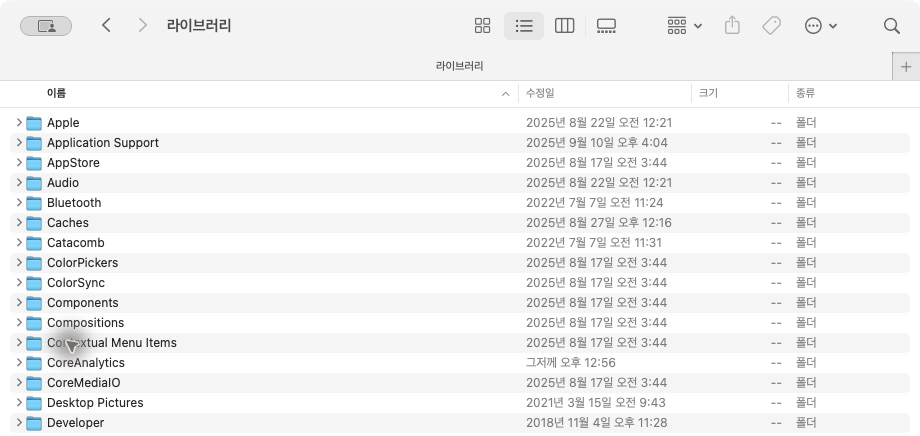This screenshot has width=920, height=436.
Task: Sort by 이름 column header
Action: [56, 93]
